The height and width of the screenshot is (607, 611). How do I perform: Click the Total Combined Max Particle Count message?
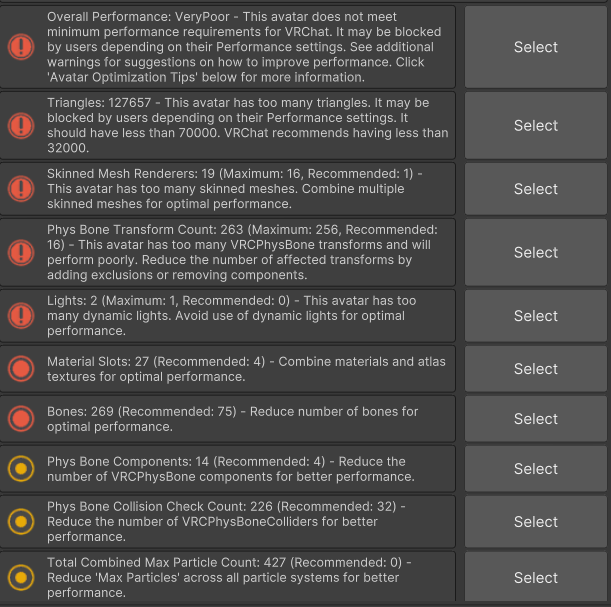click(x=229, y=577)
